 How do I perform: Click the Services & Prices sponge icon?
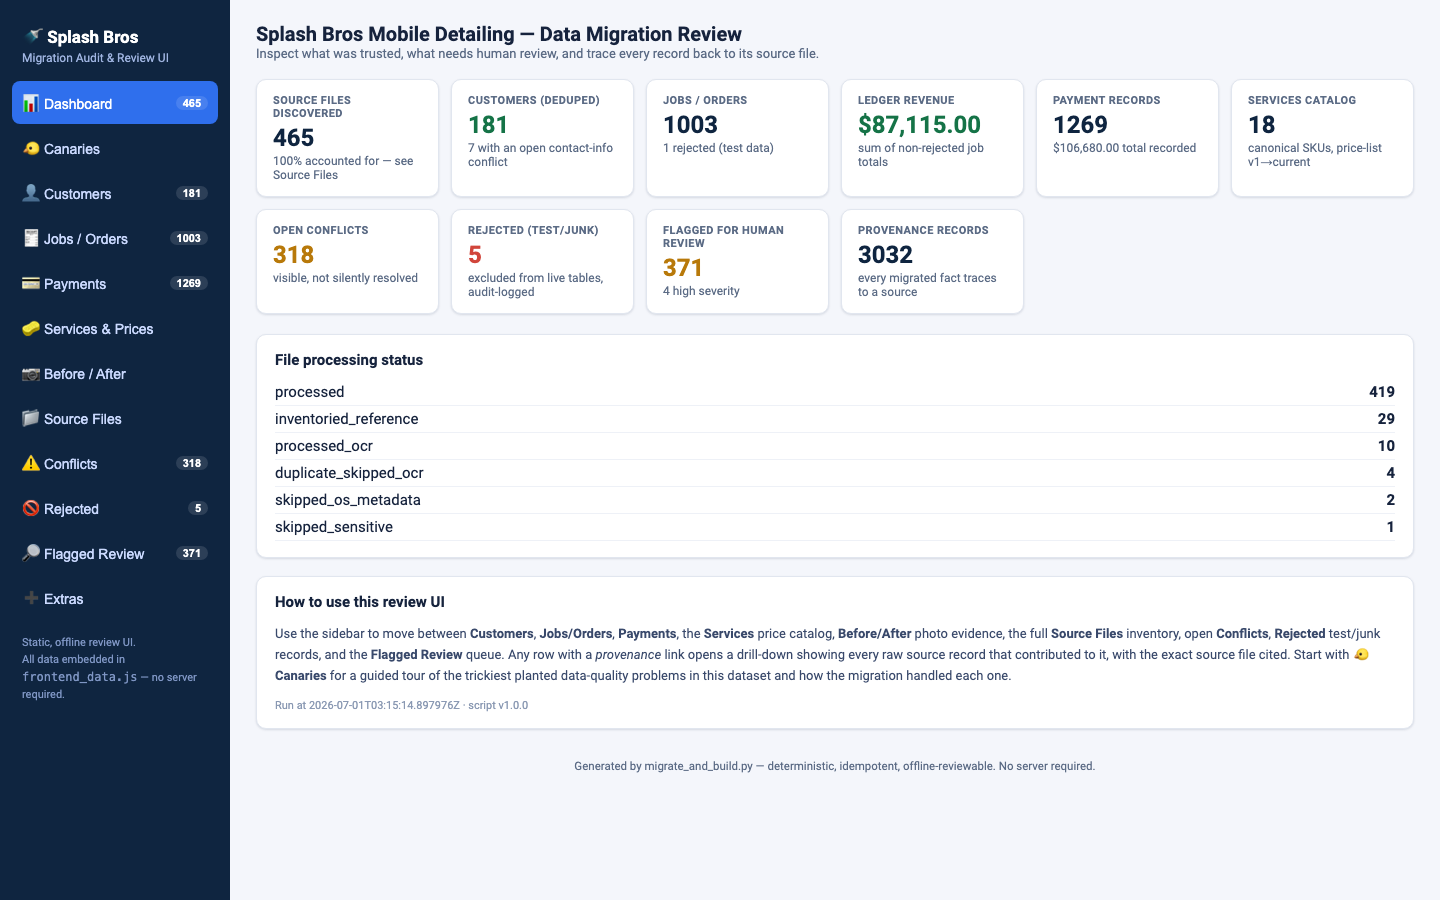(x=31, y=328)
